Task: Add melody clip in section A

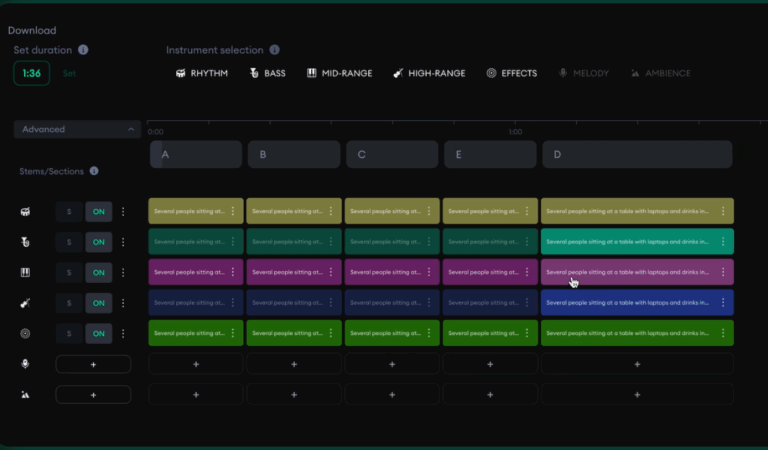Action: 196,364
